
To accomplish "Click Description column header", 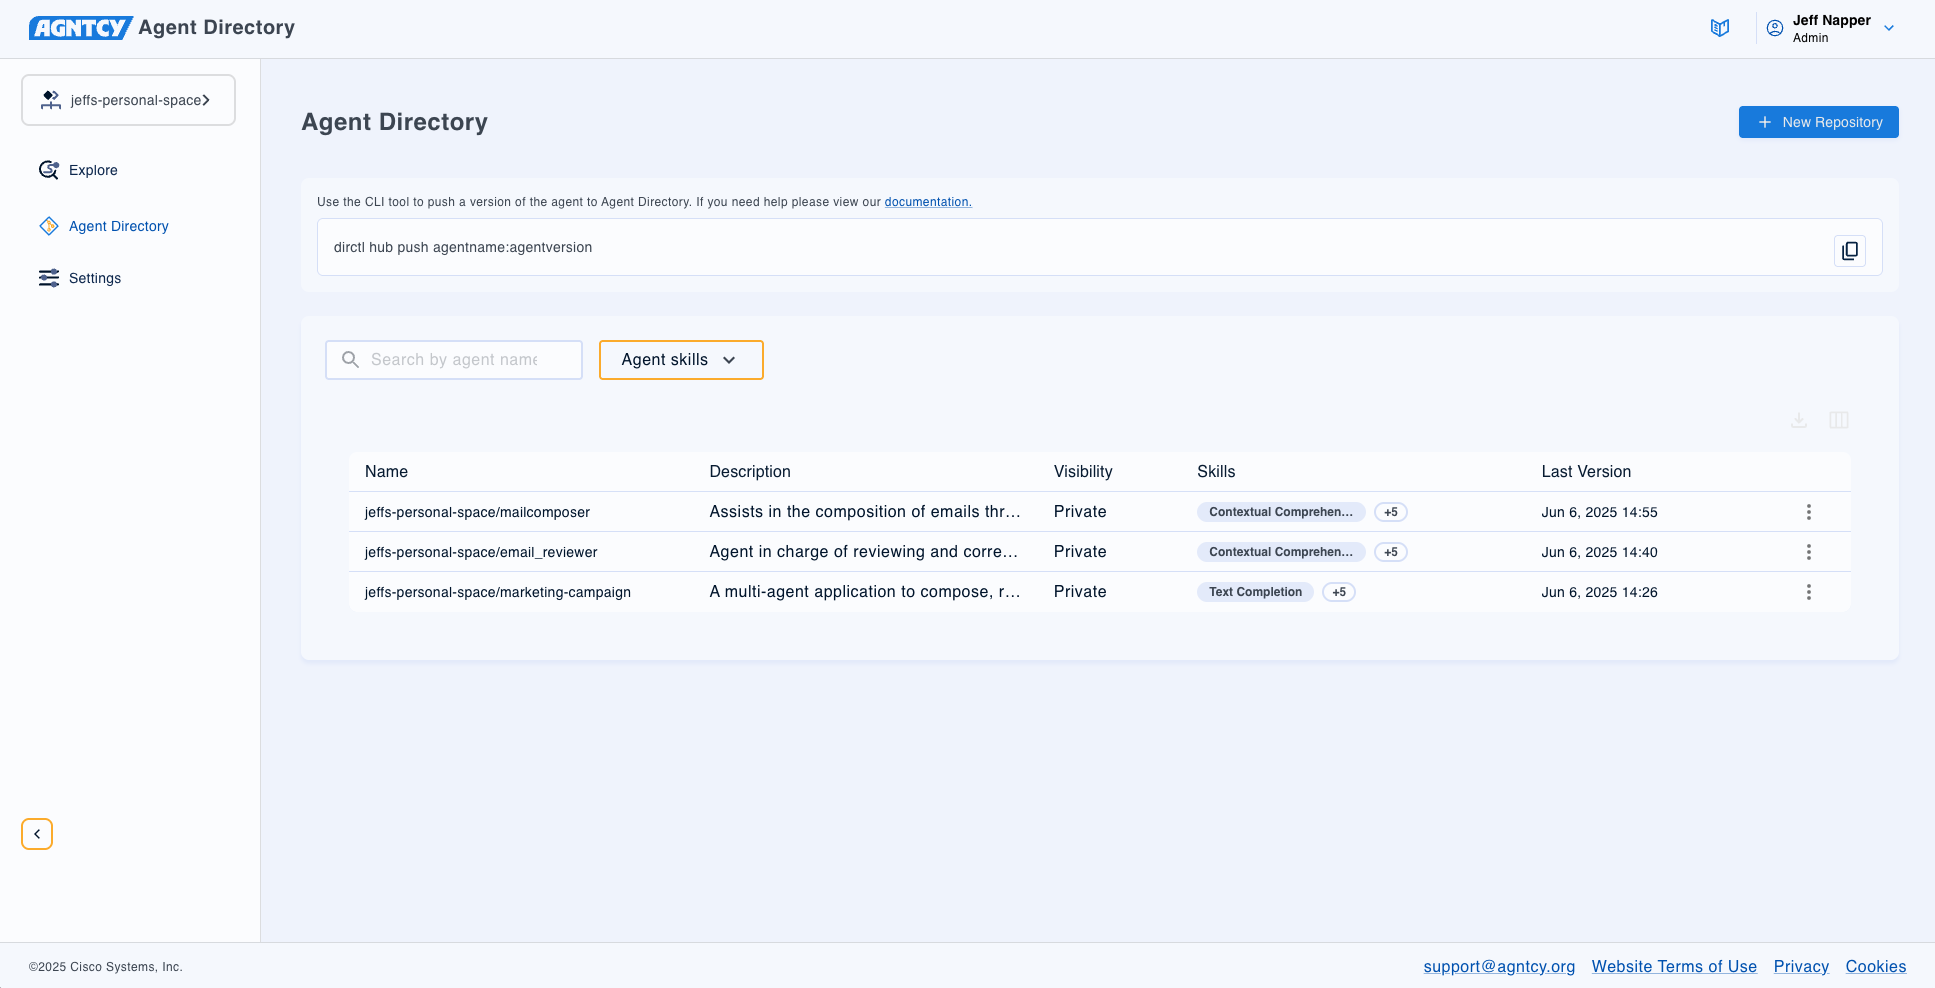I will point(750,472).
